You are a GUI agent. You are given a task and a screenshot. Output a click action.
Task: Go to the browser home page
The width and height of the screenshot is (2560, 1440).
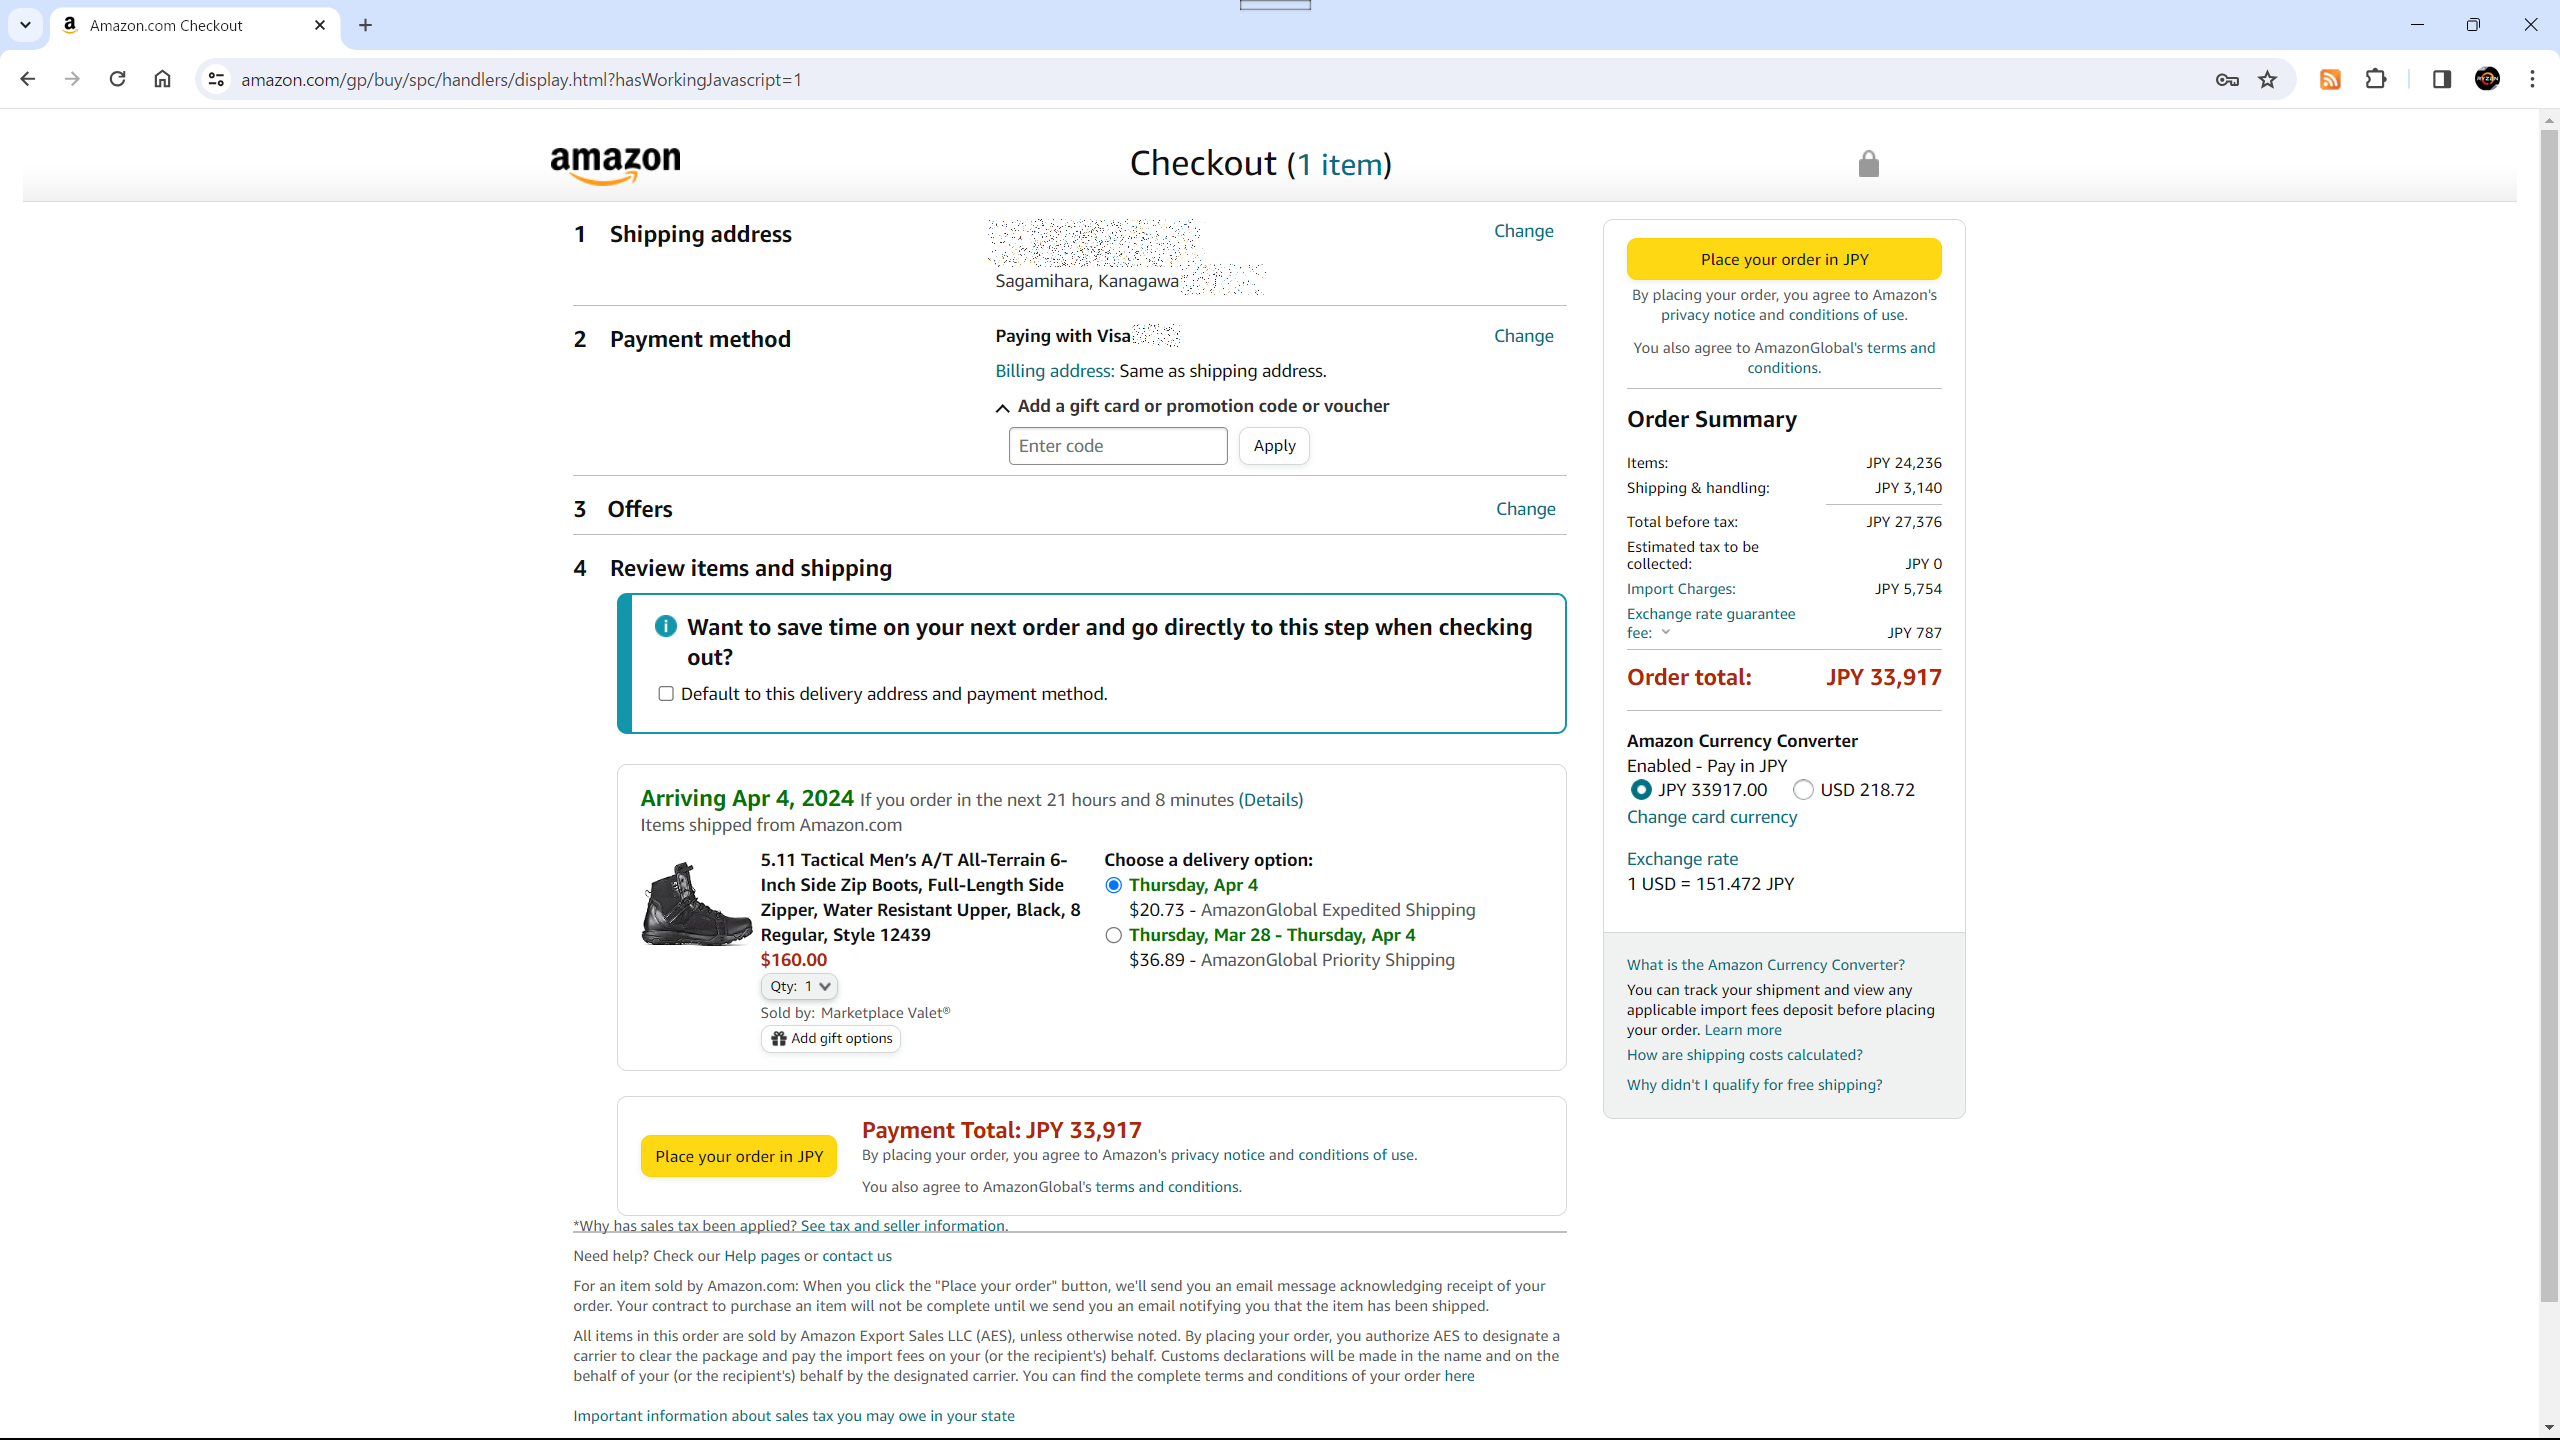162,79
